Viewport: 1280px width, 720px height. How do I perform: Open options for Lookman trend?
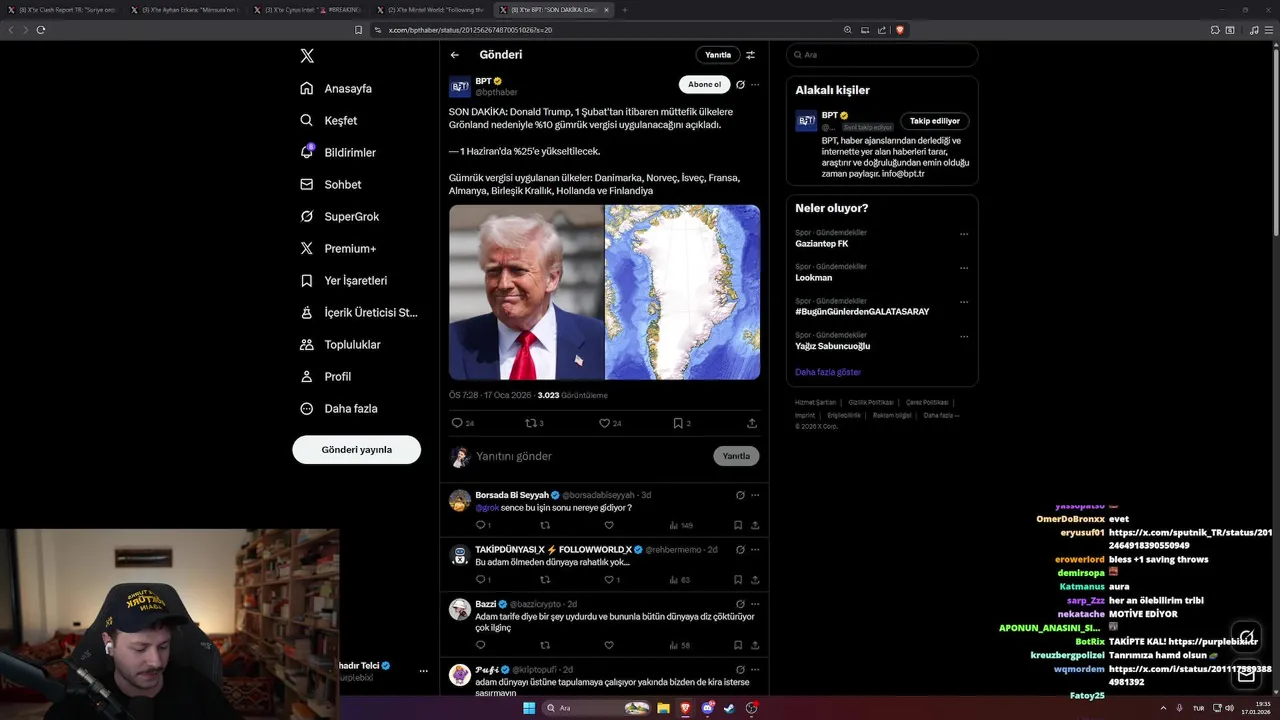coord(964,268)
